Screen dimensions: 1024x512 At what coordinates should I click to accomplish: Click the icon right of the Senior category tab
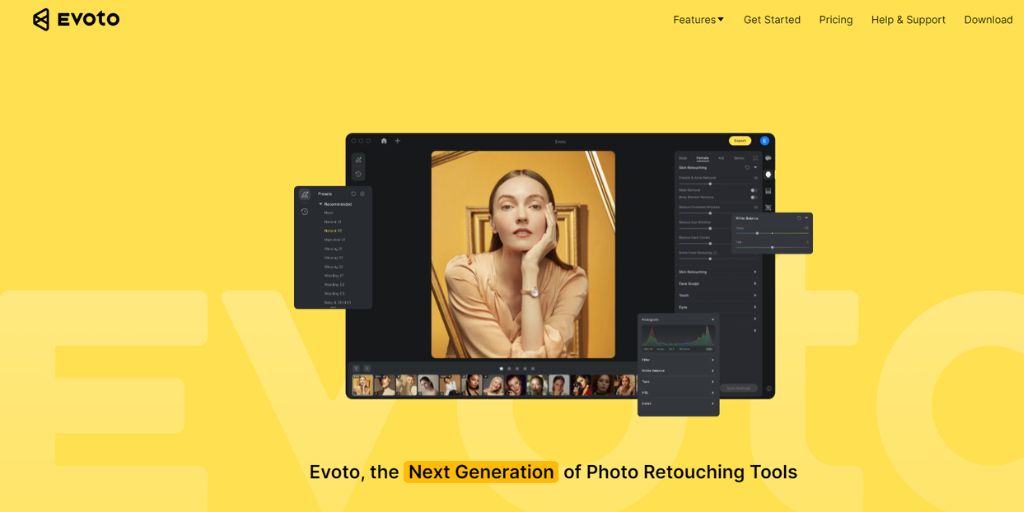756,158
